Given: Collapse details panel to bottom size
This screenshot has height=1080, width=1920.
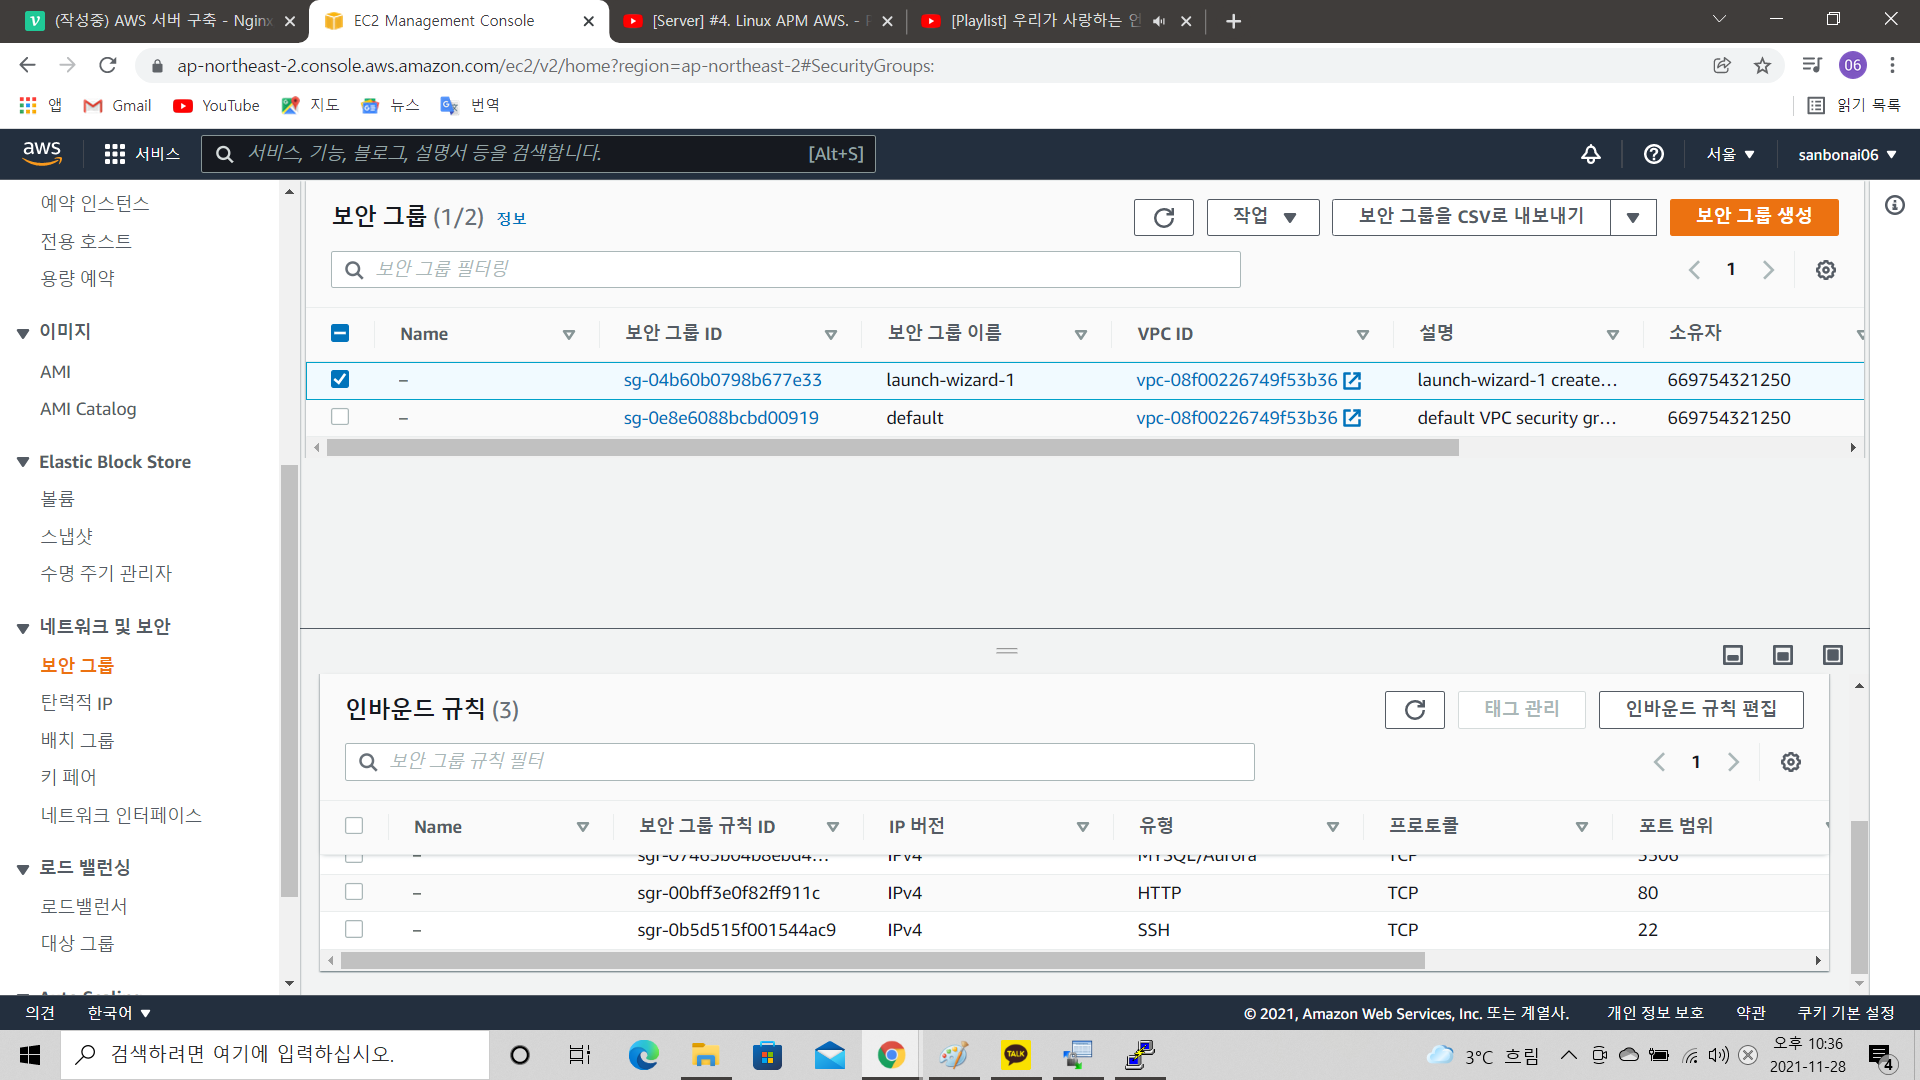Looking at the screenshot, I should [1732, 655].
